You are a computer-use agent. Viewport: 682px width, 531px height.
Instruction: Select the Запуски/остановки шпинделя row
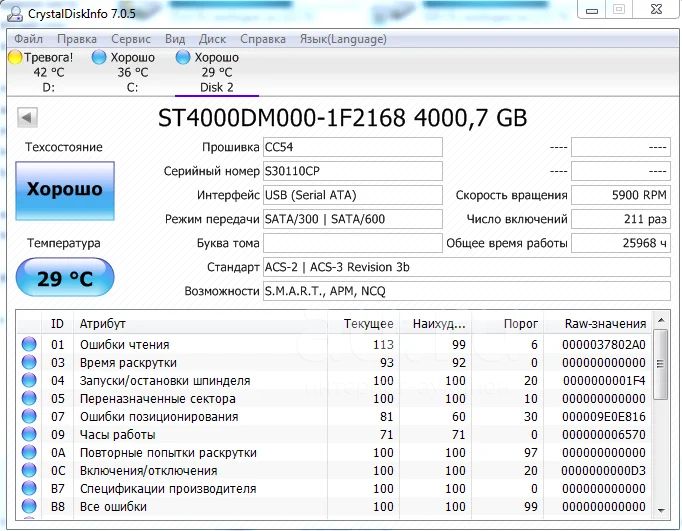[x=334, y=381]
